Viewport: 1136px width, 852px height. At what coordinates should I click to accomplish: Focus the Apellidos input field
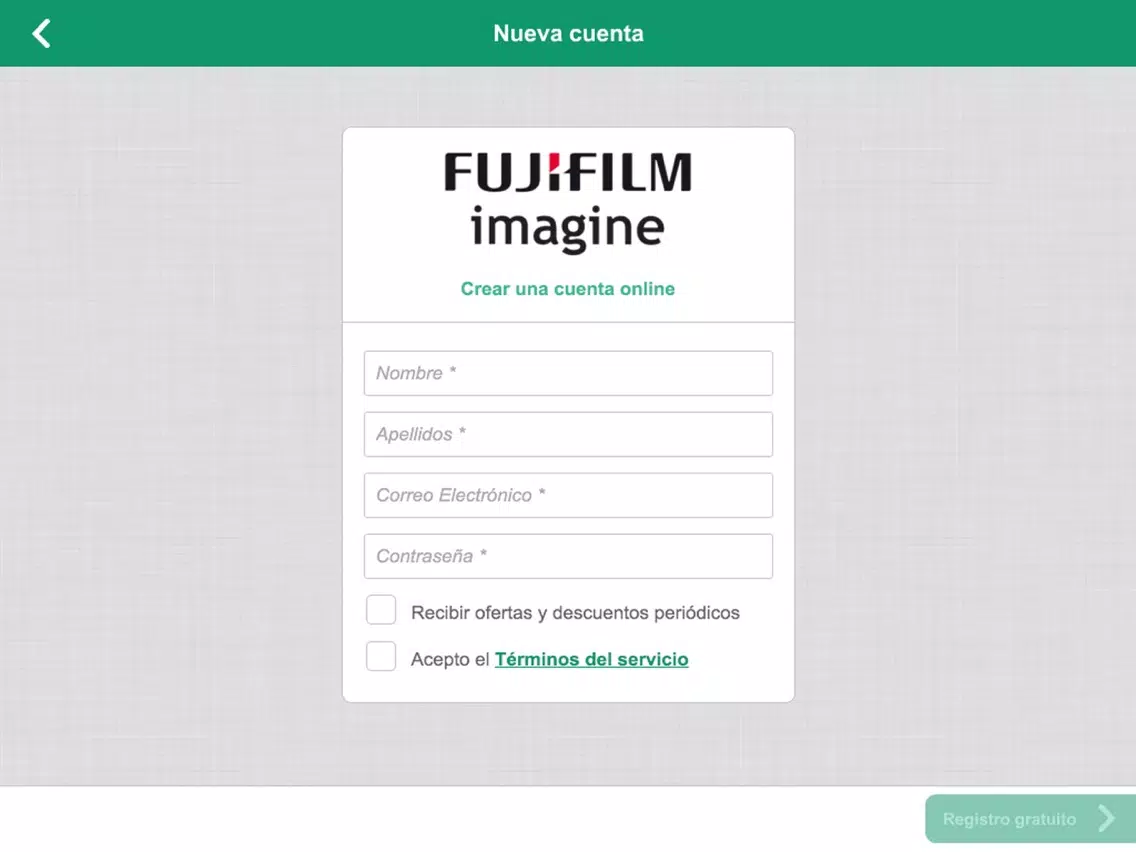568,434
